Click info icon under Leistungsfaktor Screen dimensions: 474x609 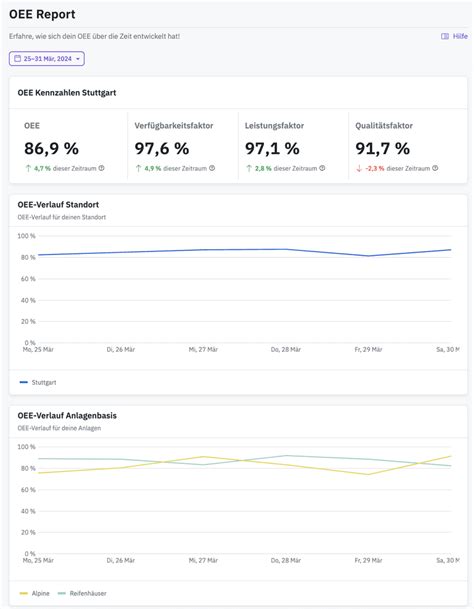[x=322, y=168]
